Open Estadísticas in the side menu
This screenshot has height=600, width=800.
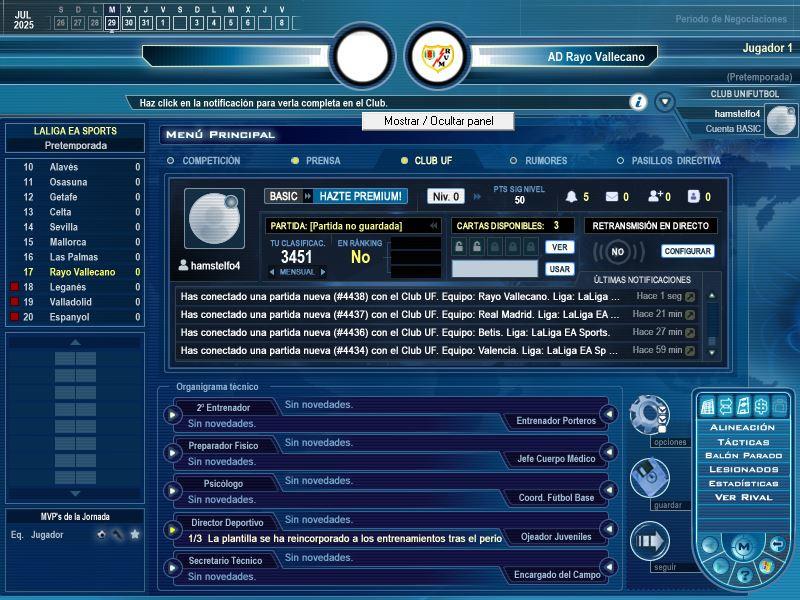coord(743,483)
